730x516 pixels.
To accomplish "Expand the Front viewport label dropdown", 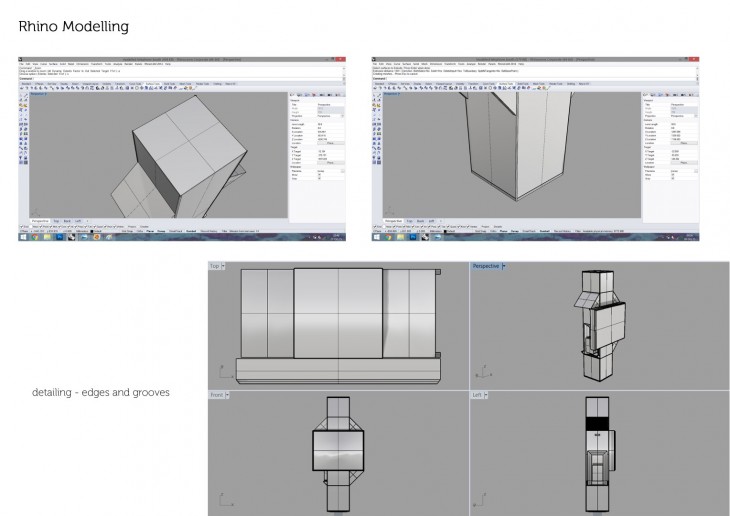I will point(227,395).
